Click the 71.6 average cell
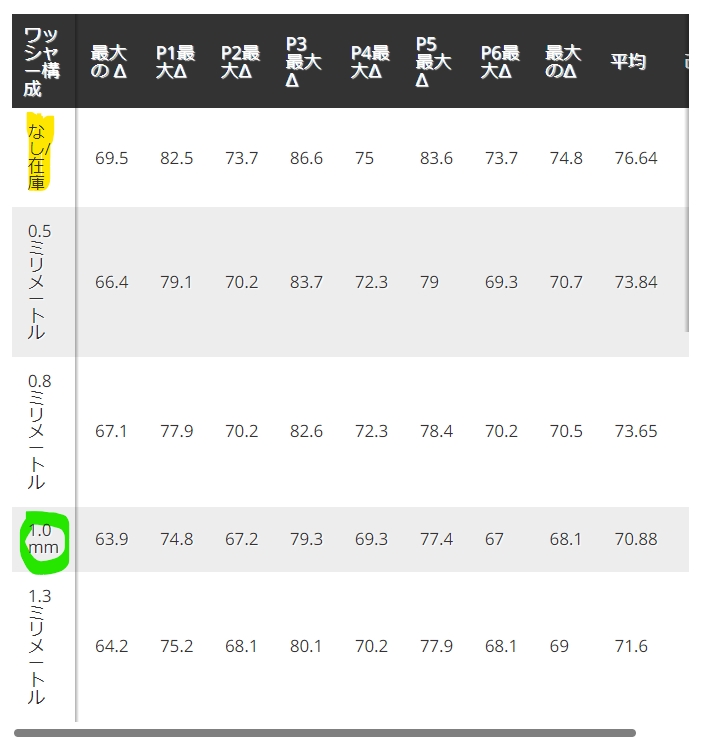715x741 pixels. tap(631, 646)
